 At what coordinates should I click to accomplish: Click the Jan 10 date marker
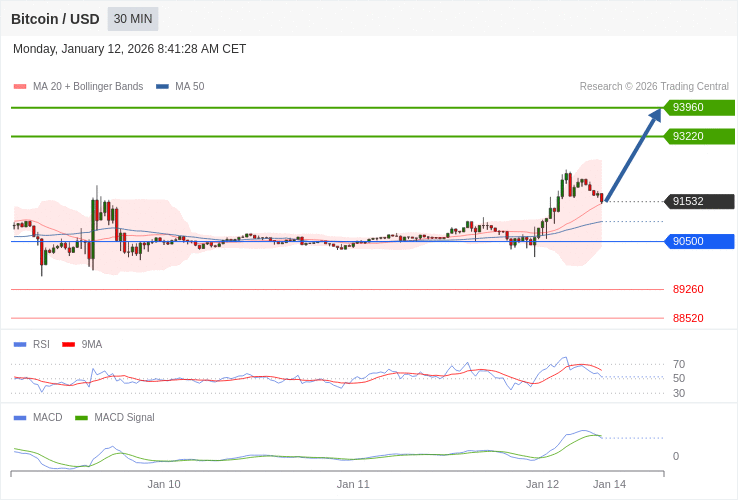(164, 484)
